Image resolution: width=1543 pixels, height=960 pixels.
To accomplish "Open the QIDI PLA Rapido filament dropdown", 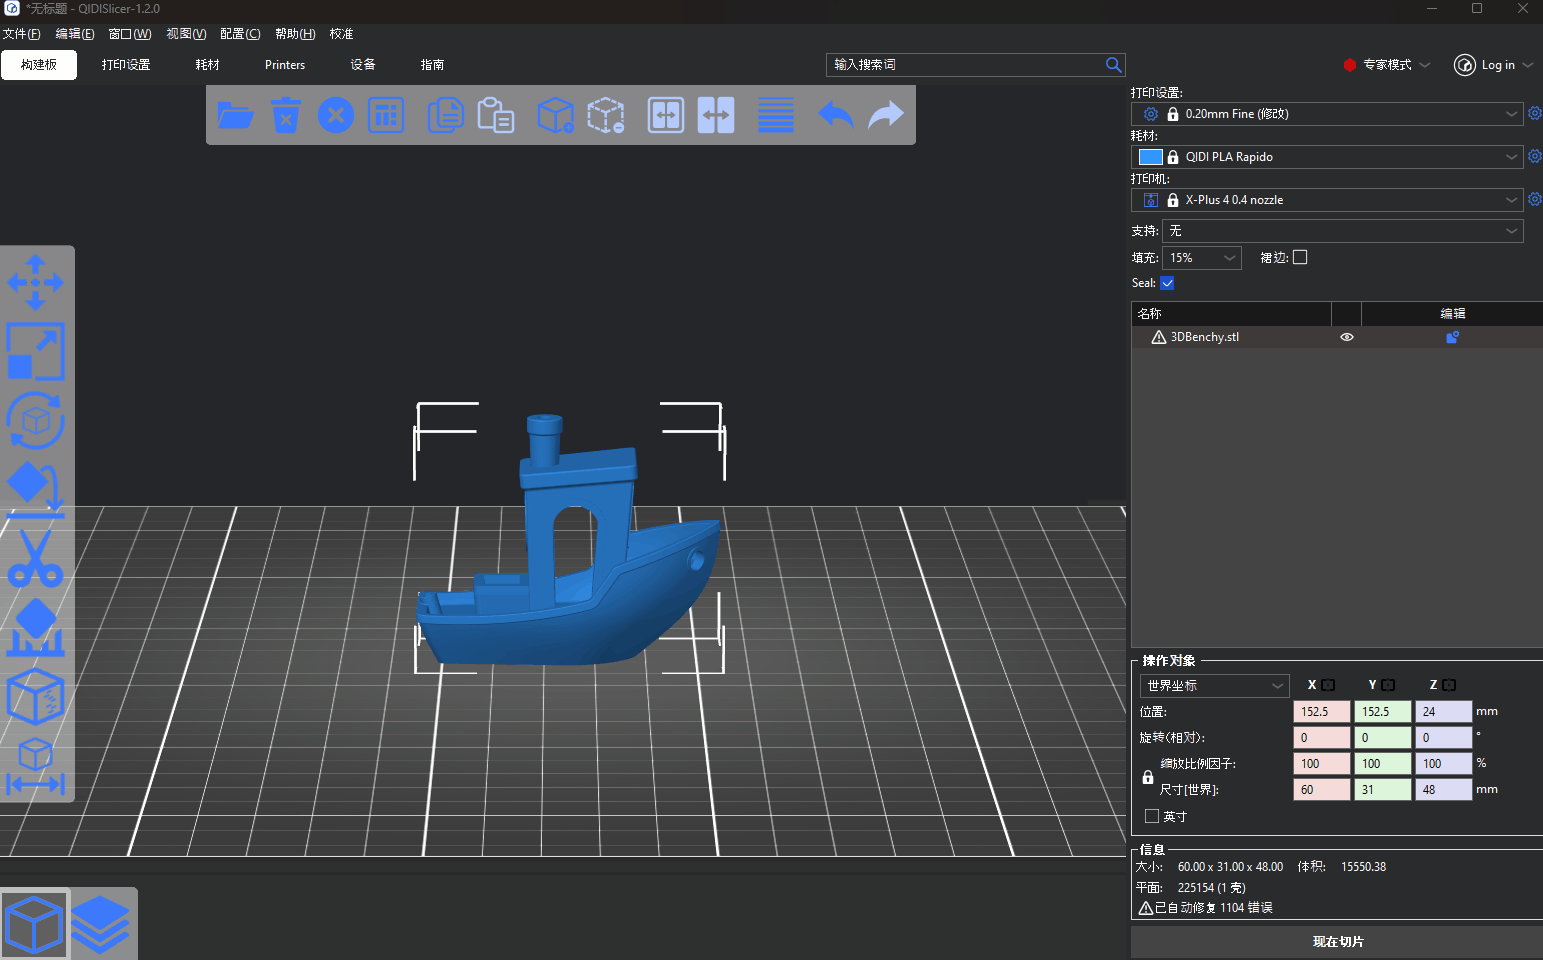I will 1327,157.
